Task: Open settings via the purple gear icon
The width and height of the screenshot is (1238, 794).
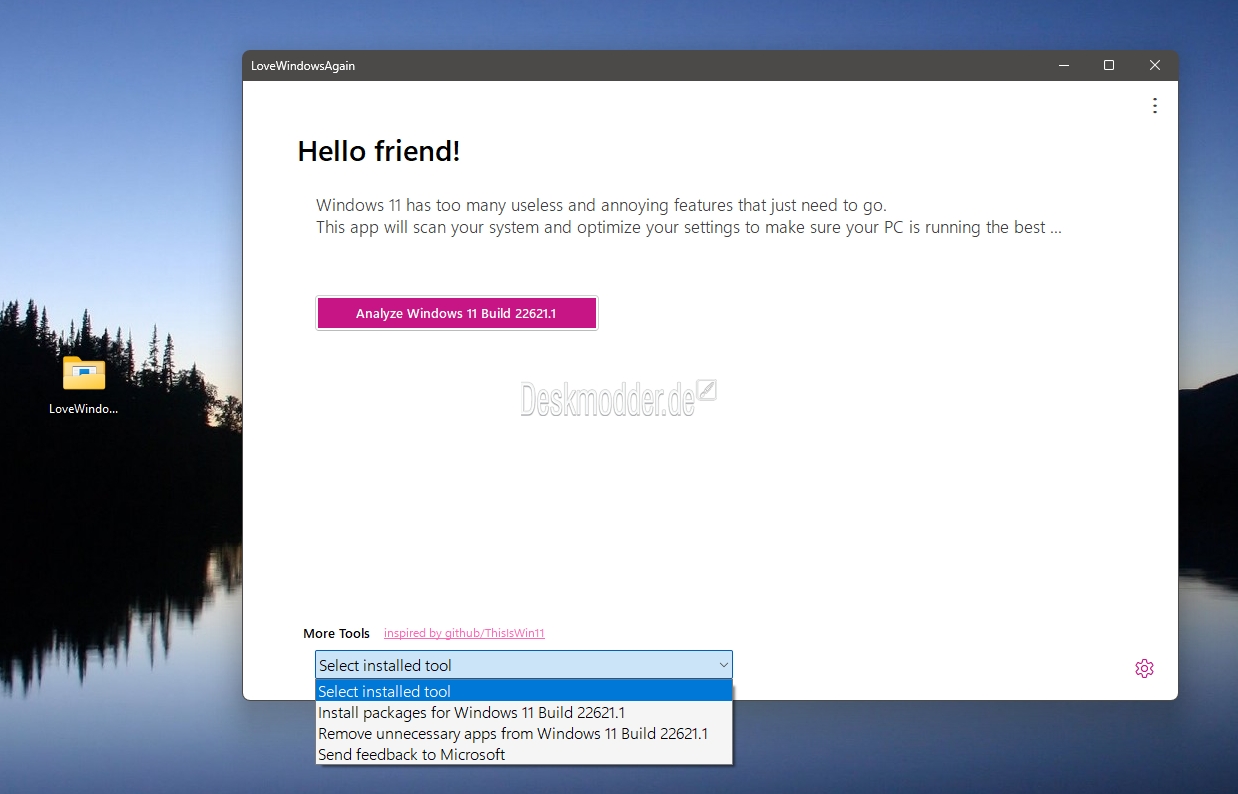Action: click(1145, 668)
